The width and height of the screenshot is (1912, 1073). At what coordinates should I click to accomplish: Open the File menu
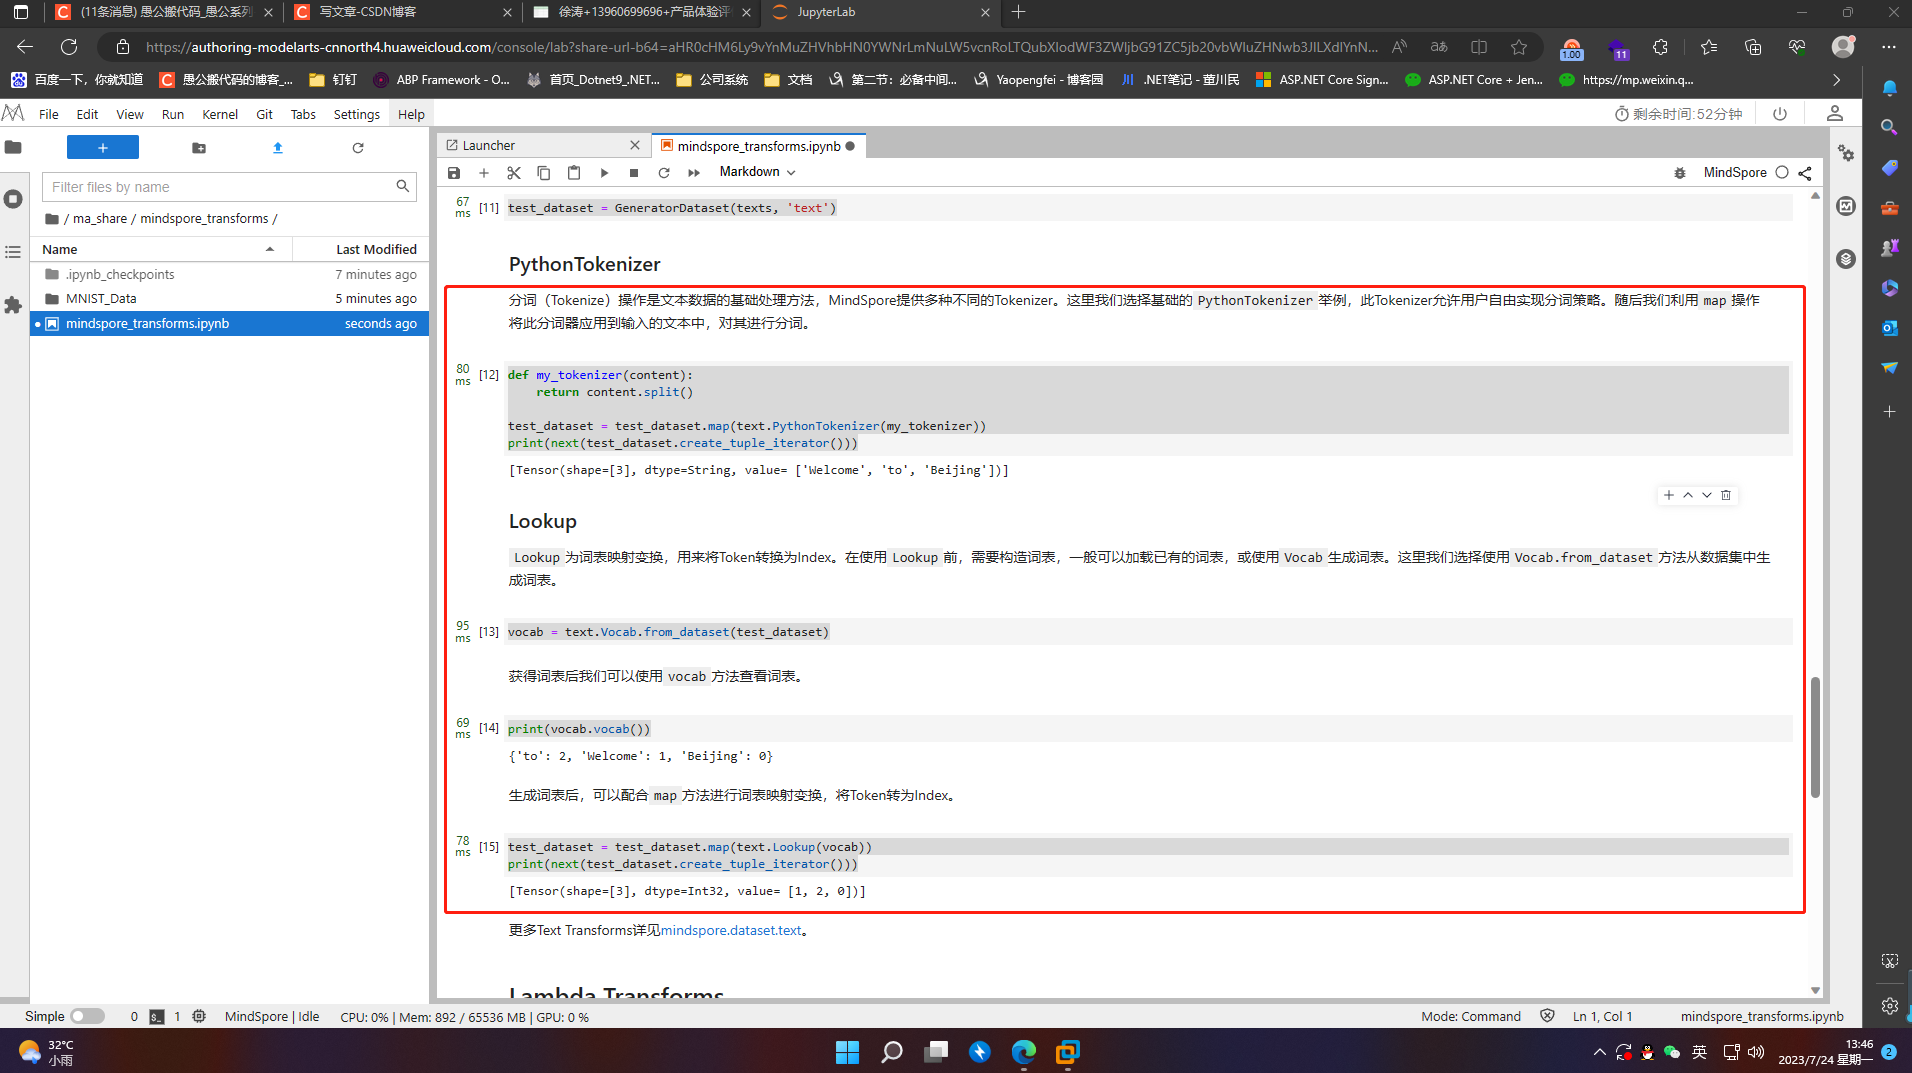tap(48, 114)
